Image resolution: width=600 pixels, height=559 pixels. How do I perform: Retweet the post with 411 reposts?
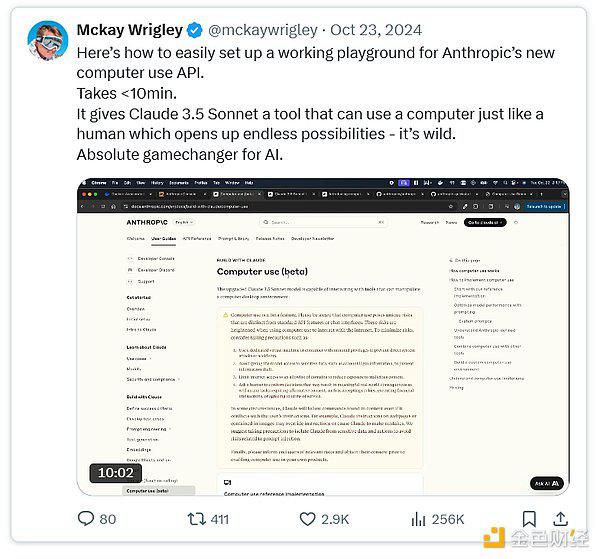(197, 519)
